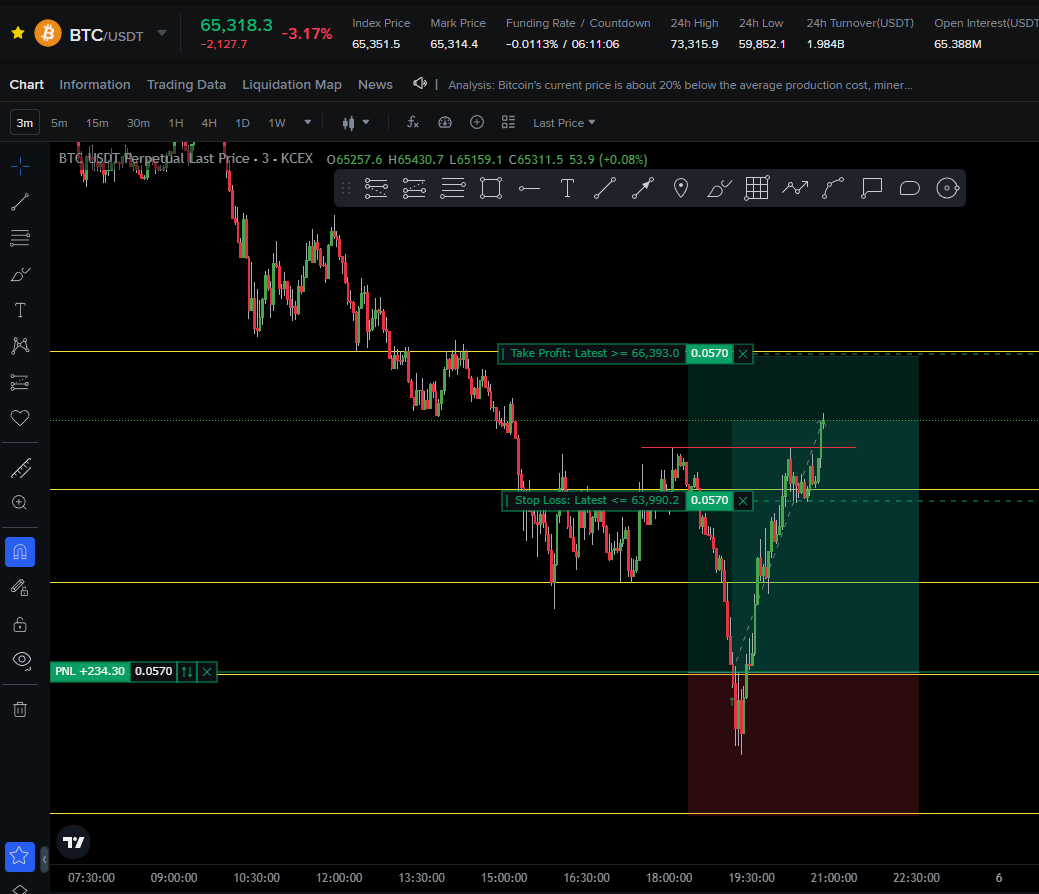The width and height of the screenshot is (1039, 894).
Task: Choose second fib extension icon in floating toolbar
Action: point(414,188)
